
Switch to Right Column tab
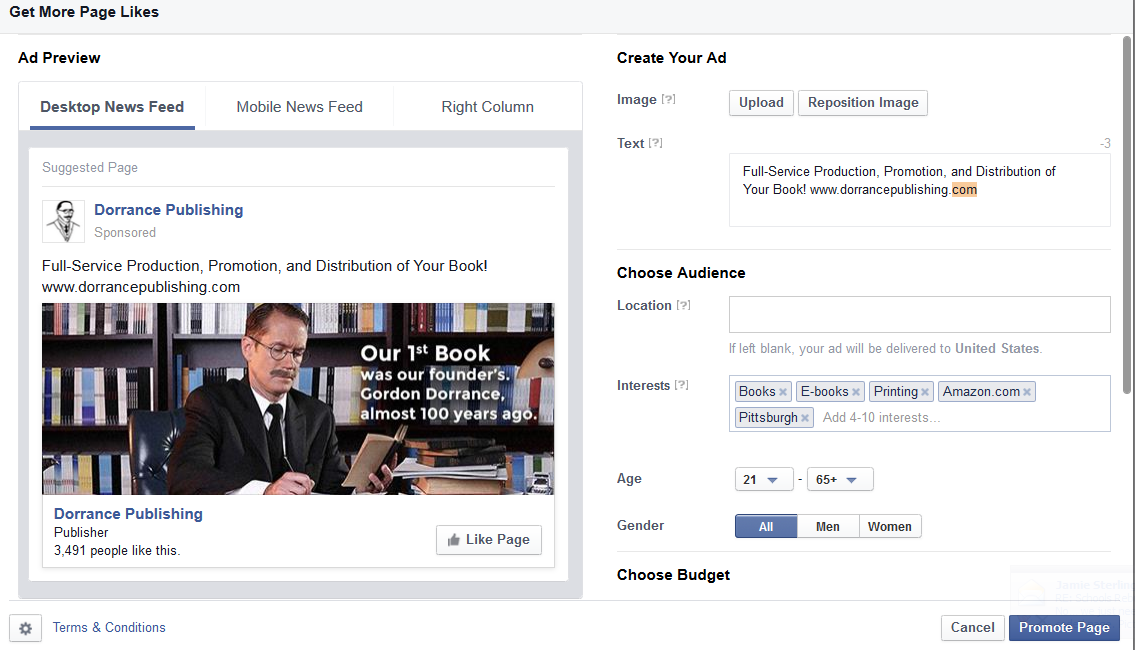488,107
